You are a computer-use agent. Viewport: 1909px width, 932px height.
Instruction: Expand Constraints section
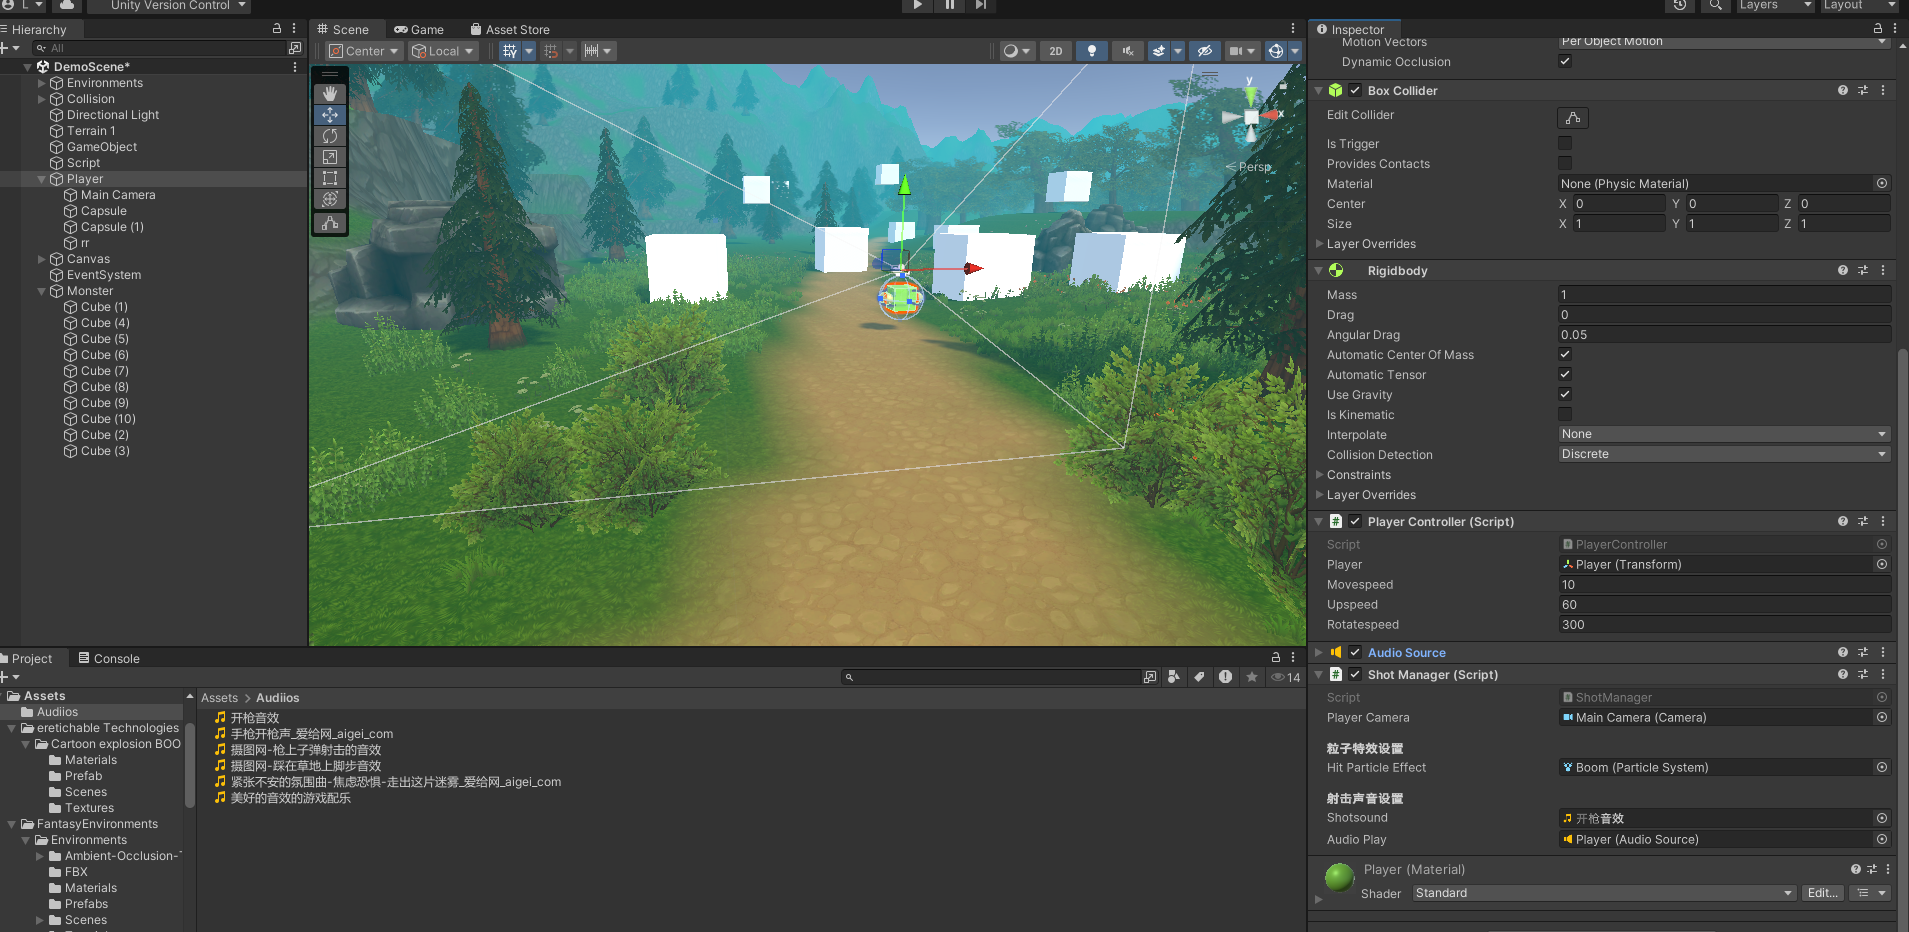pyautogui.click(x=1319, y=475)
